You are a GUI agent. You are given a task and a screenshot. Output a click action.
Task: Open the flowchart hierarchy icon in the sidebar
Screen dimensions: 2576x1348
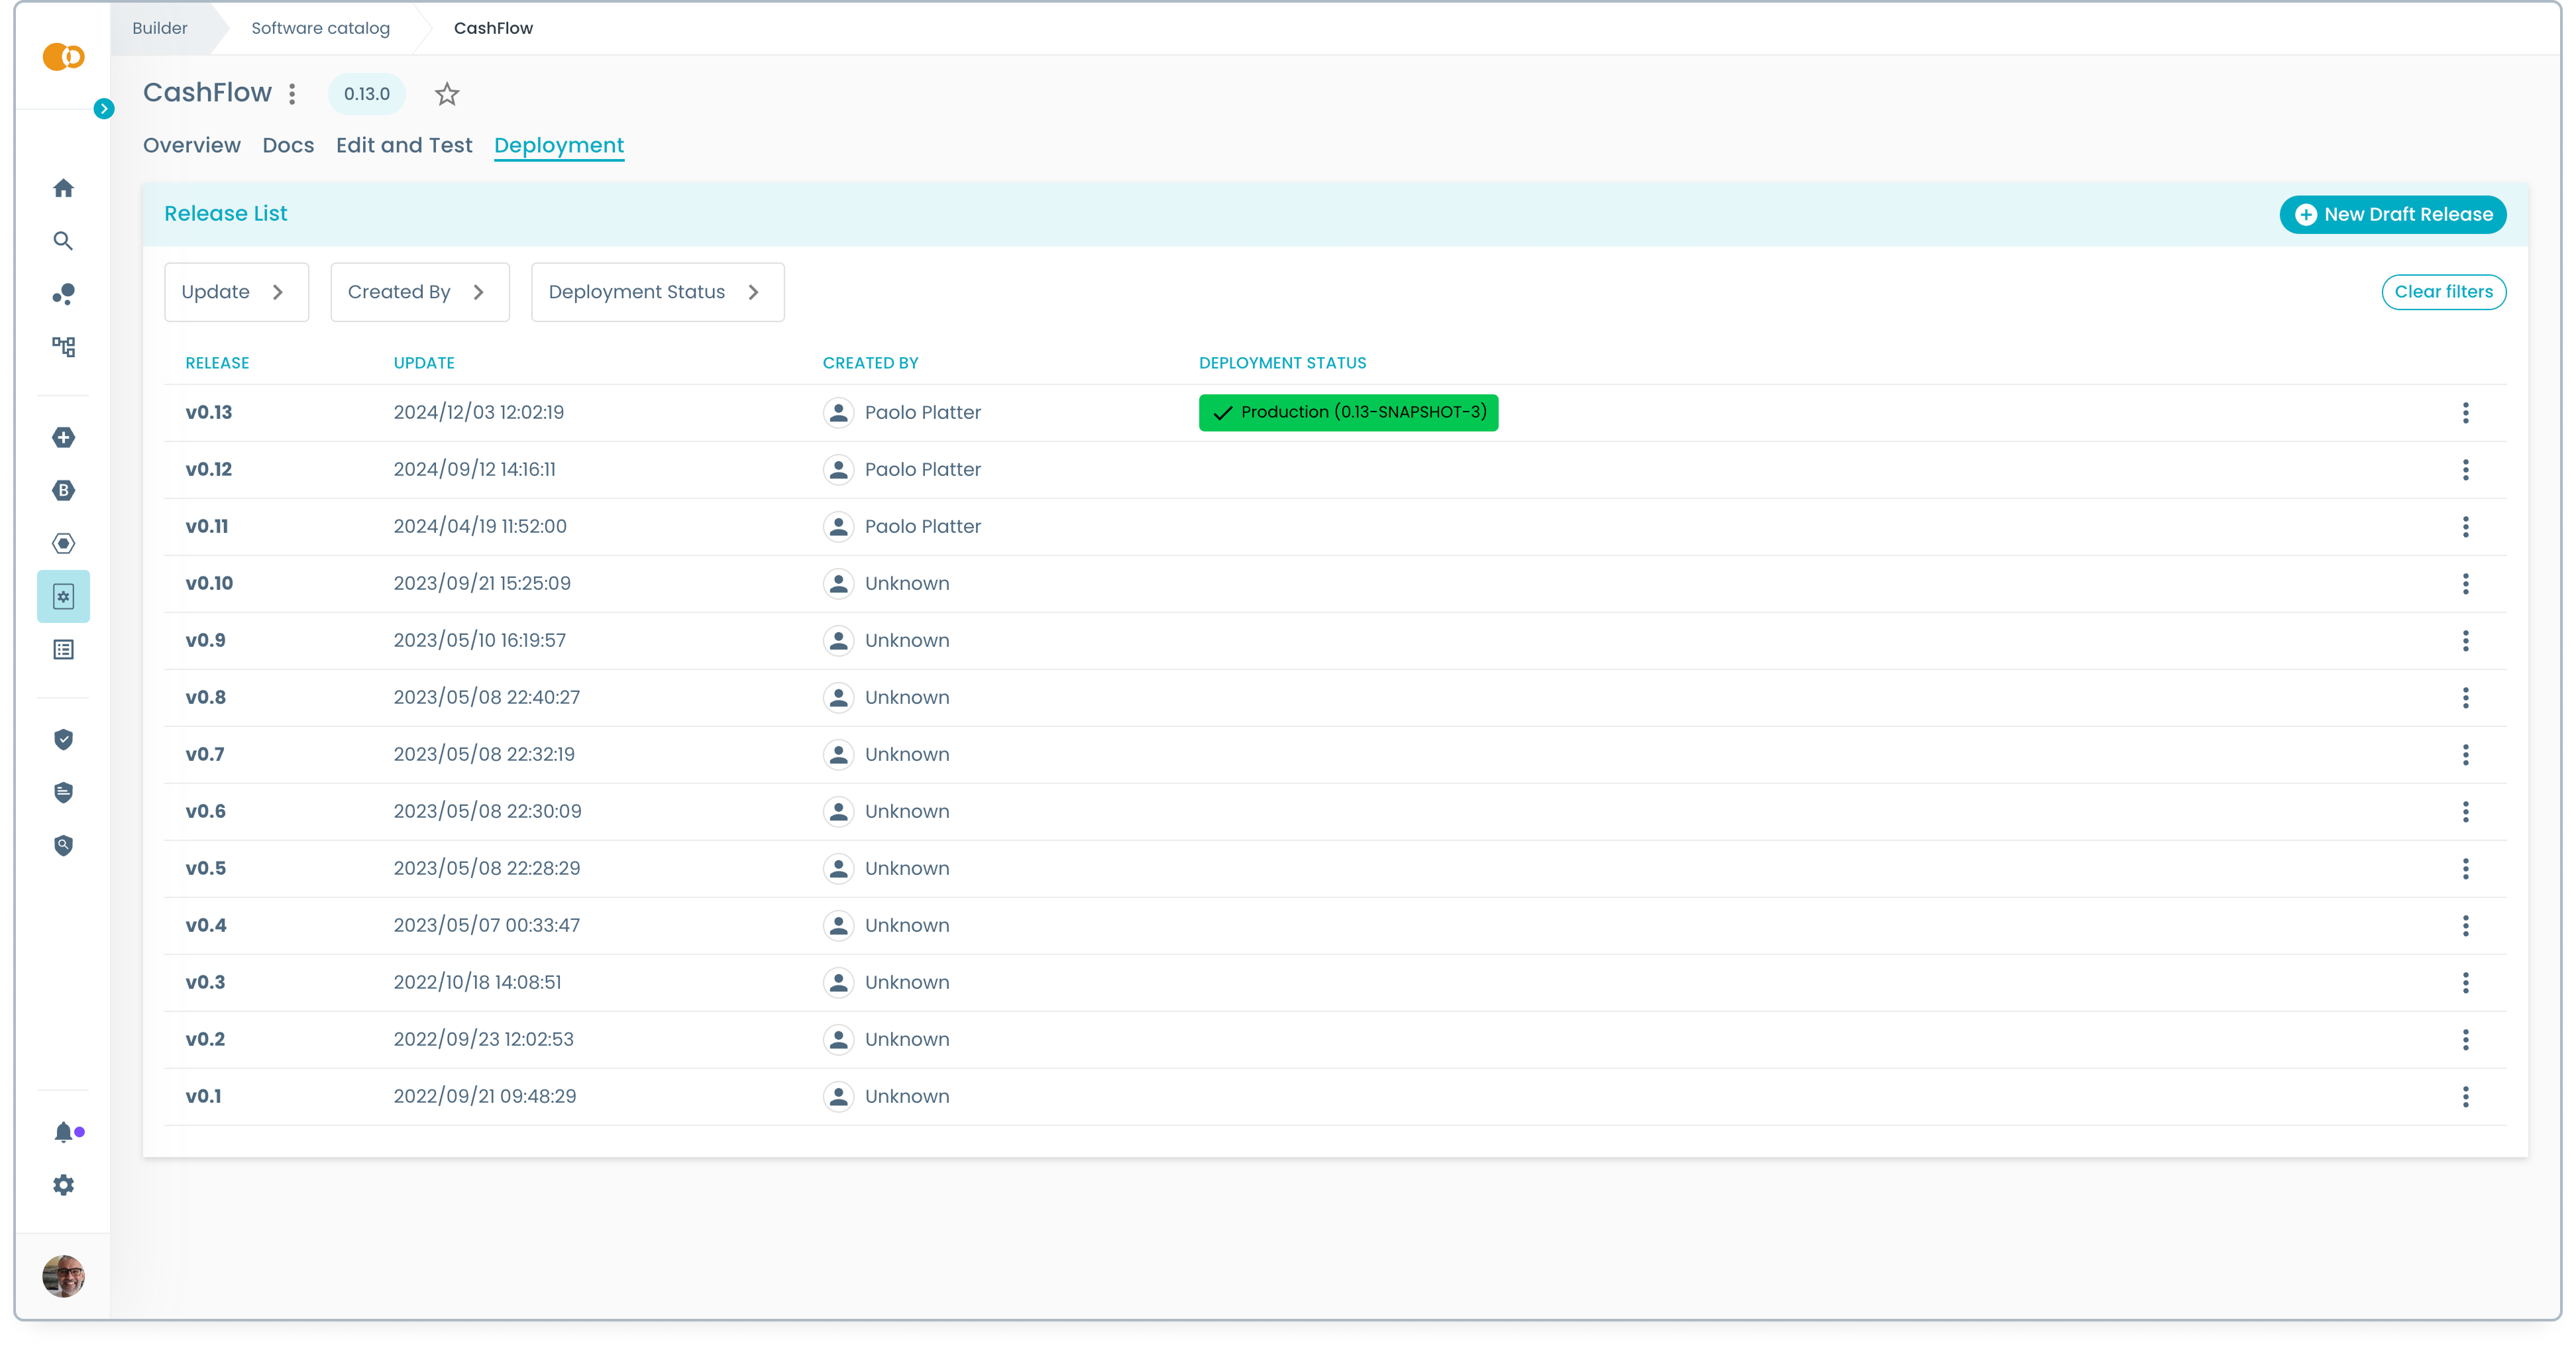pos(63,346)
